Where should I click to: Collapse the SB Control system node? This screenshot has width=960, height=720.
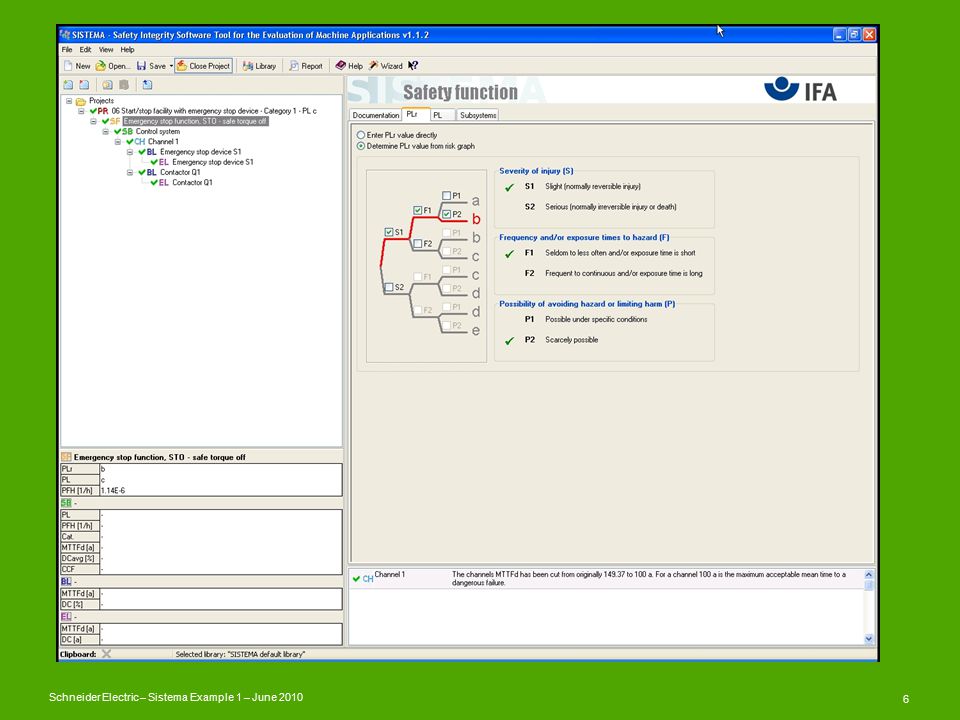[x=105, y=132]
